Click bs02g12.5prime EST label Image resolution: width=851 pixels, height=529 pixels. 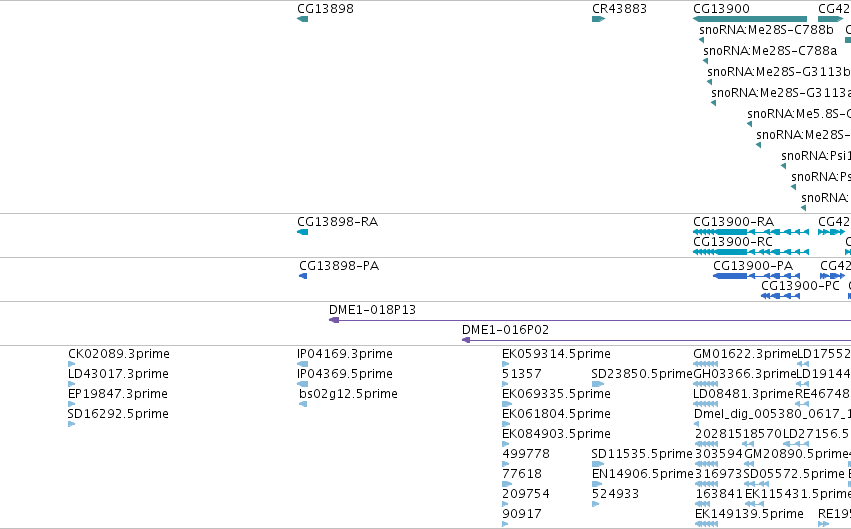pos(348,394)
